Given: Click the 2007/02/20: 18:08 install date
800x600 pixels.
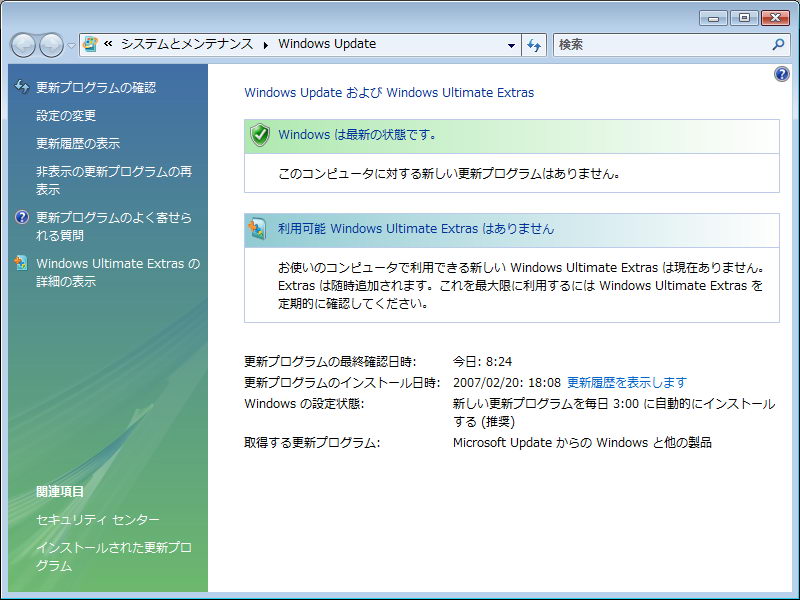Looking at the screenshot, I should click(x=507, y=383).
